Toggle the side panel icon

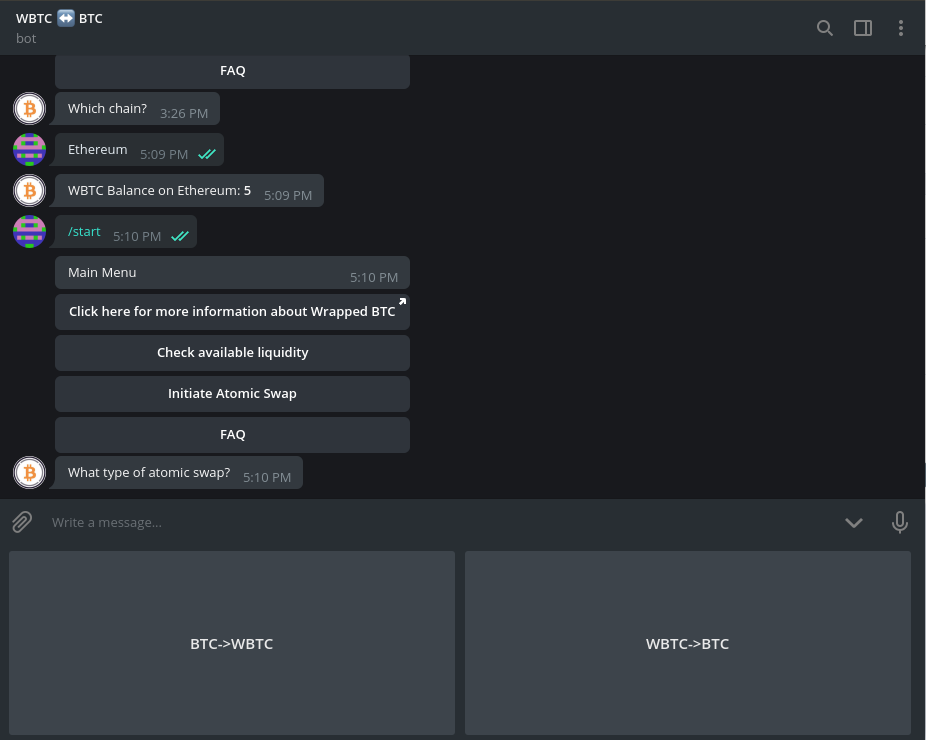[x=863, y=28]
